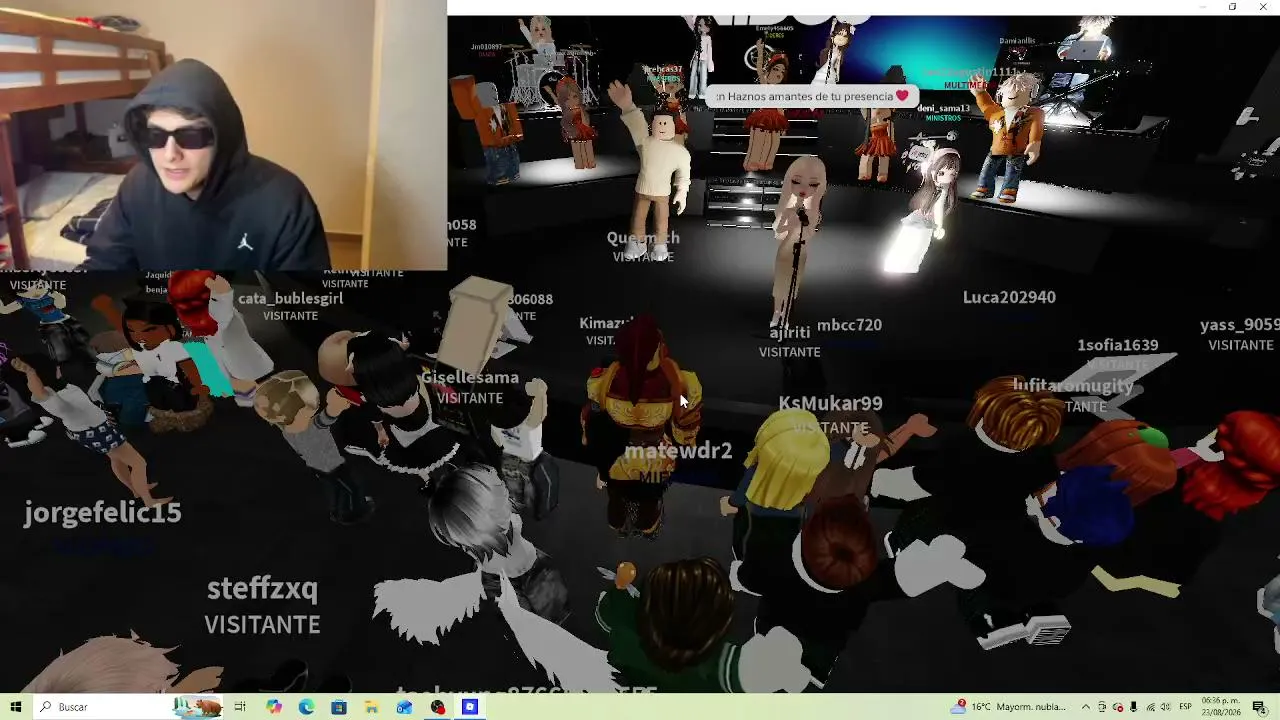Viewport: 1280px width, 720px height.
Task: Open Task View from the taskbar
Action: click(240, 707)
